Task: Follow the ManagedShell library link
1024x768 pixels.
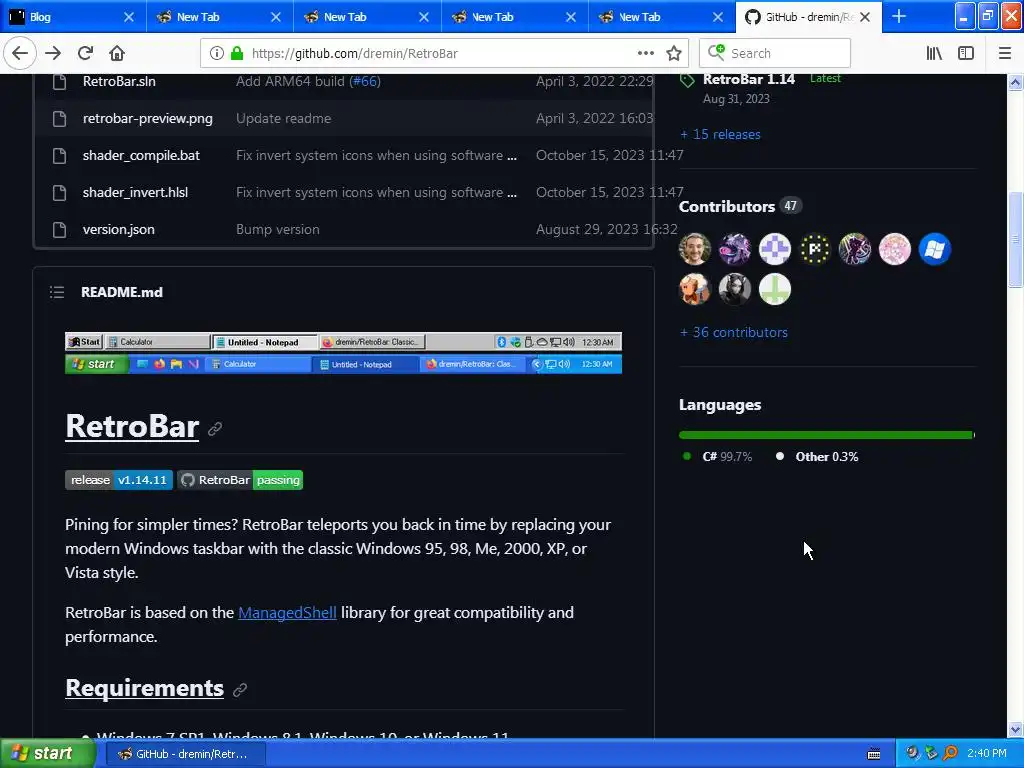Action: [287, 613]
